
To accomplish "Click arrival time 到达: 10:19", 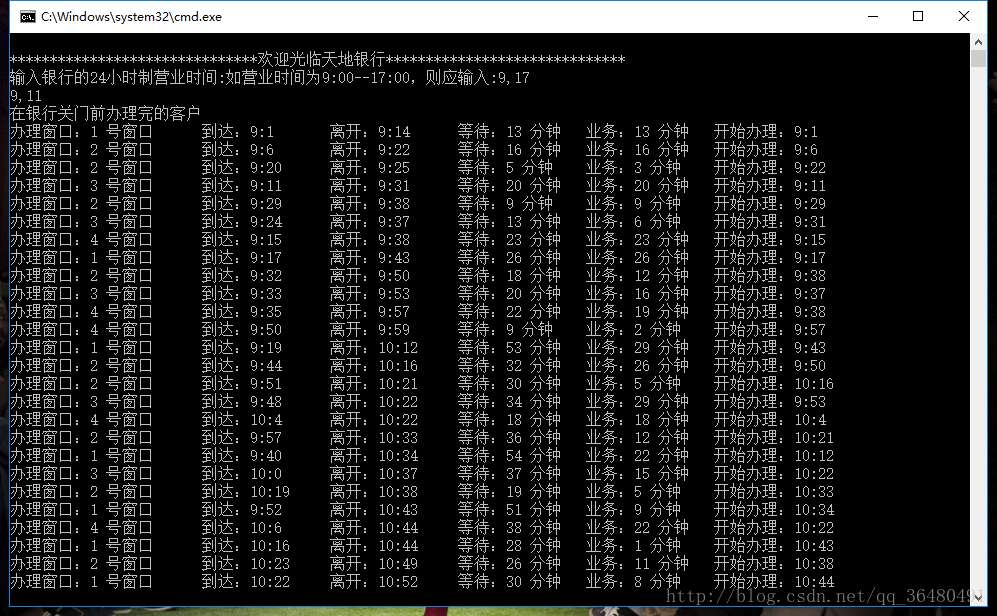I will (246, 492).
